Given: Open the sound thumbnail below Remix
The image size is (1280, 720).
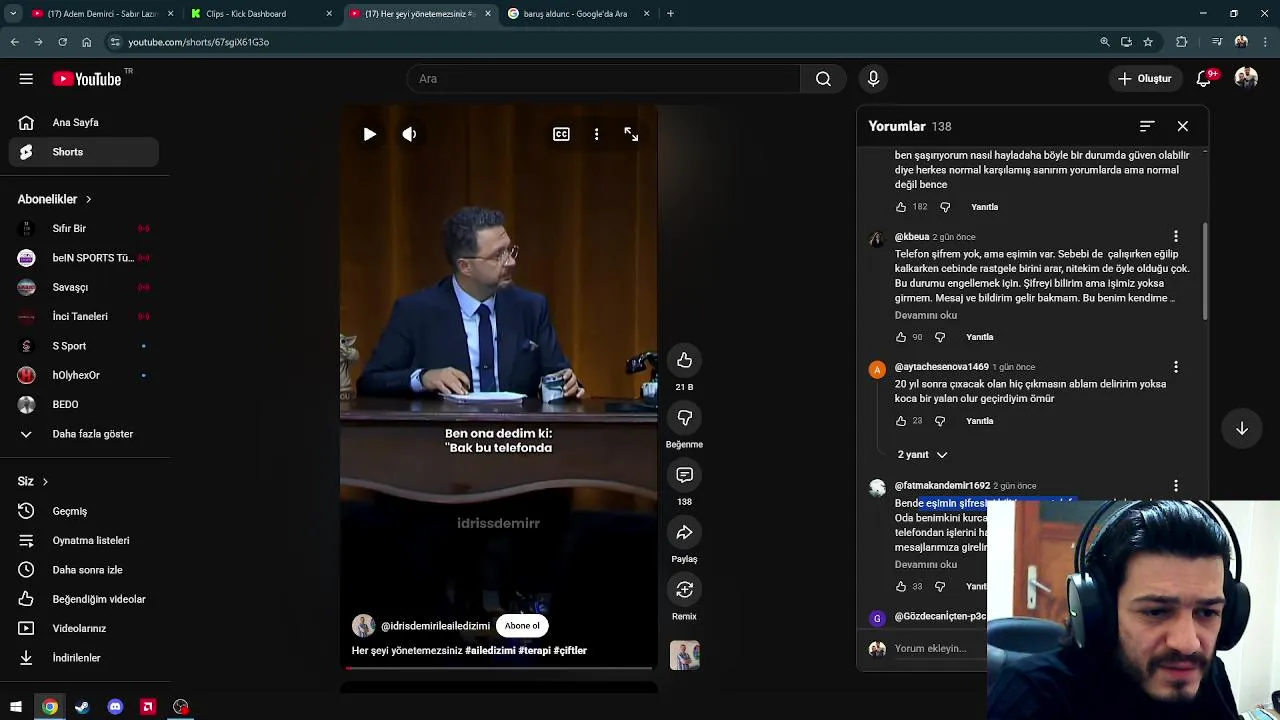Looking at the screenshot, I should 684,655.
